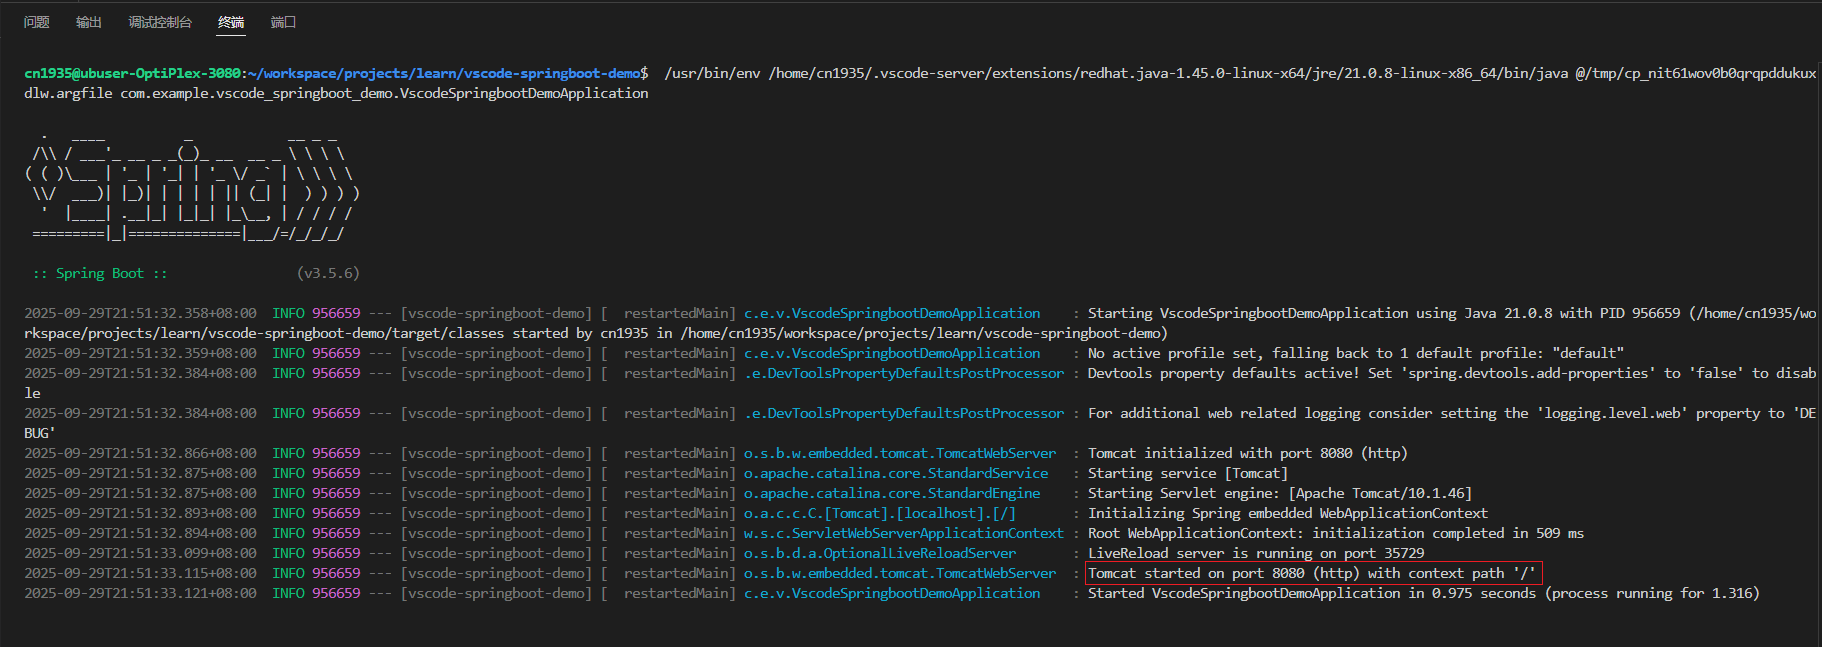Click 'Starting service [Tomcat]' message
The width and height of the screenshot is (1822, 647).
point(1188,473)
